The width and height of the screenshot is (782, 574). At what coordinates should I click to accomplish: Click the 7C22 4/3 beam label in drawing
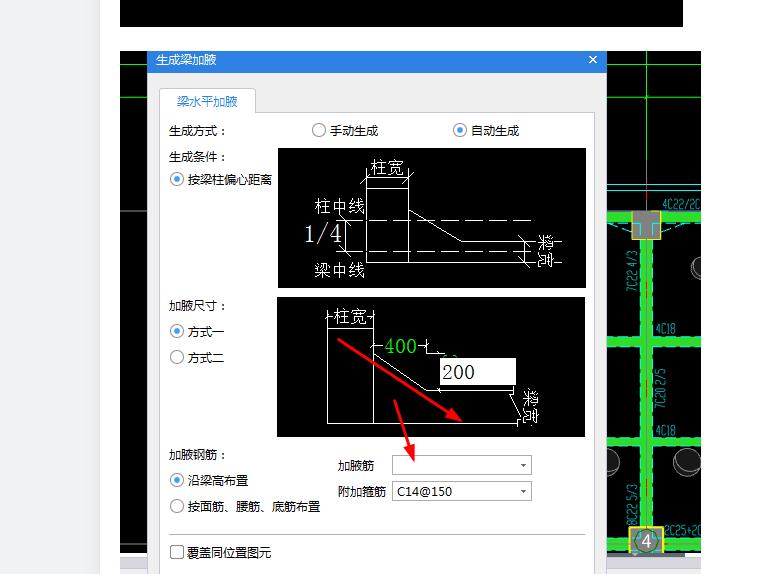pyautogui.click(x=631, y=271)
